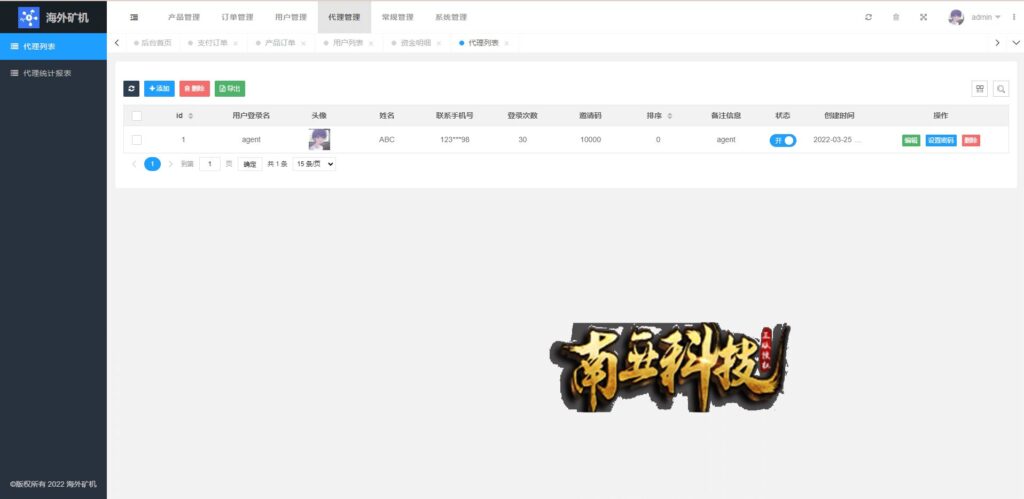Click the green 编辑 row button

[911, 140]
